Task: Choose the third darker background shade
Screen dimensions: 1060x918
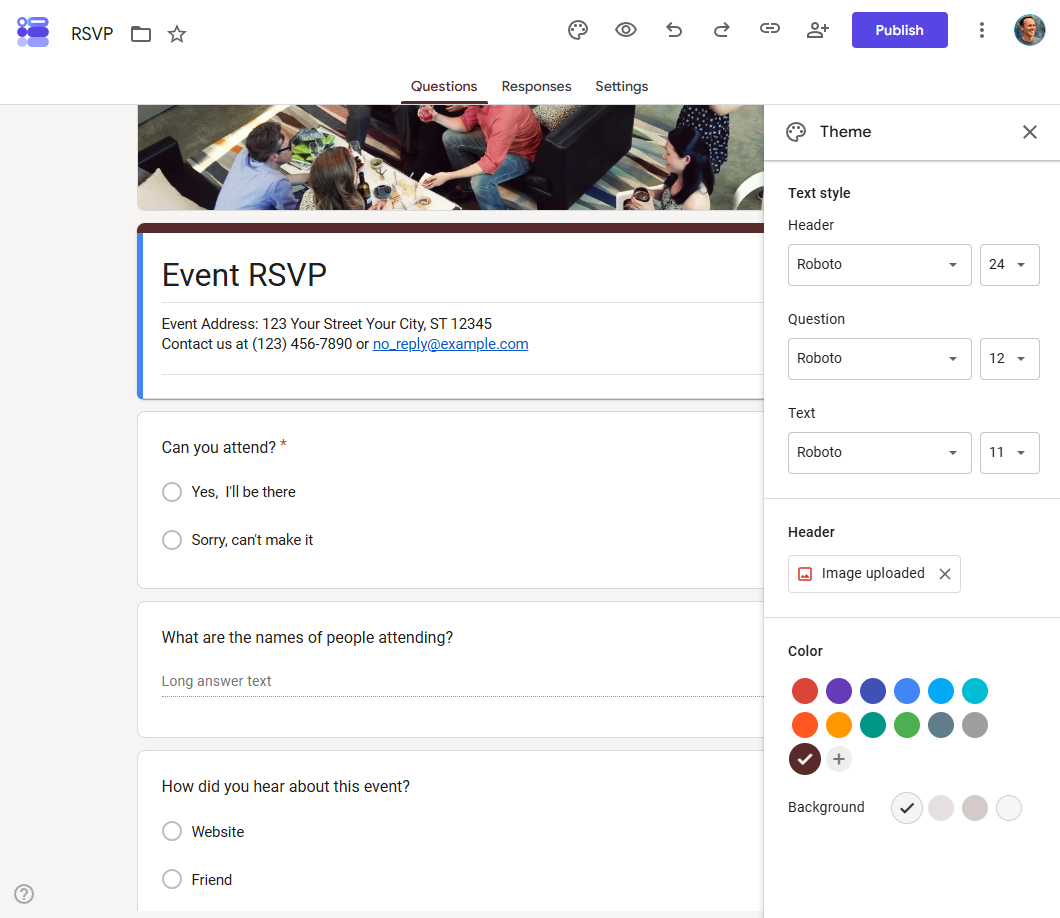Action: pyautogui.click(x=975, y=808)
